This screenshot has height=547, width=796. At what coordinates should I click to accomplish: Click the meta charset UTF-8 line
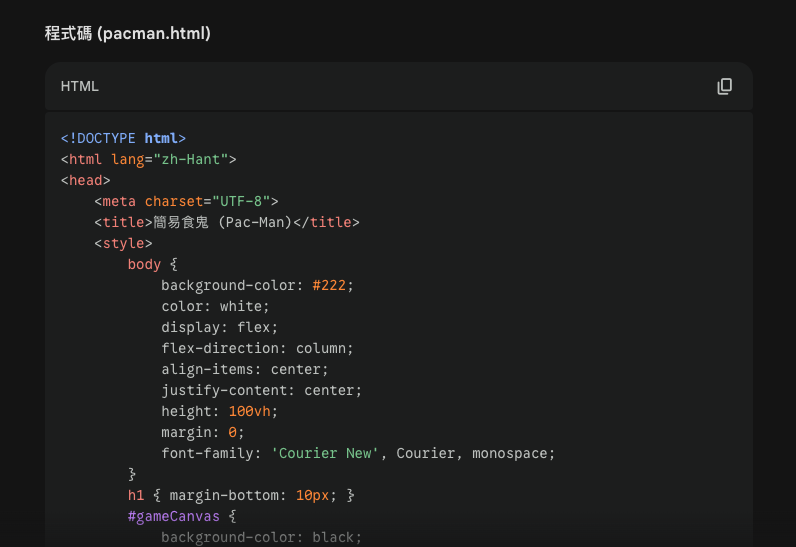186,201
